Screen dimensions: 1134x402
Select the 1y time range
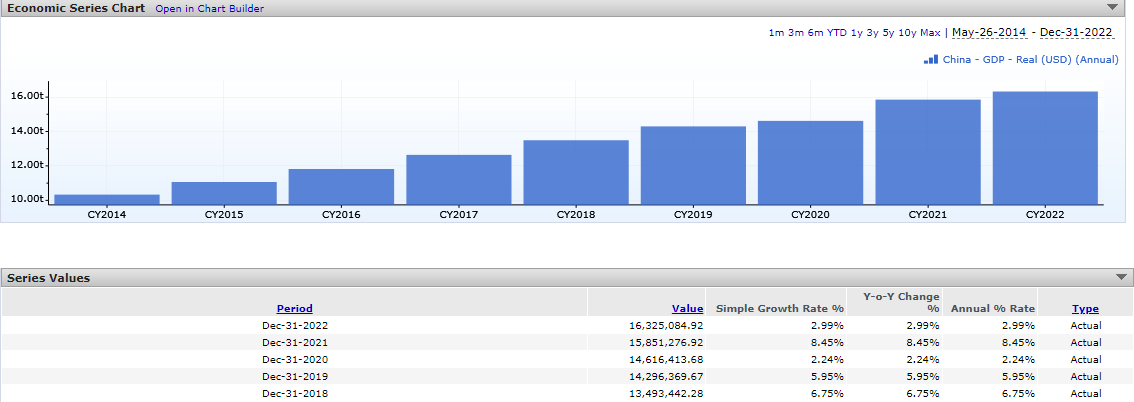coord(856,33)
